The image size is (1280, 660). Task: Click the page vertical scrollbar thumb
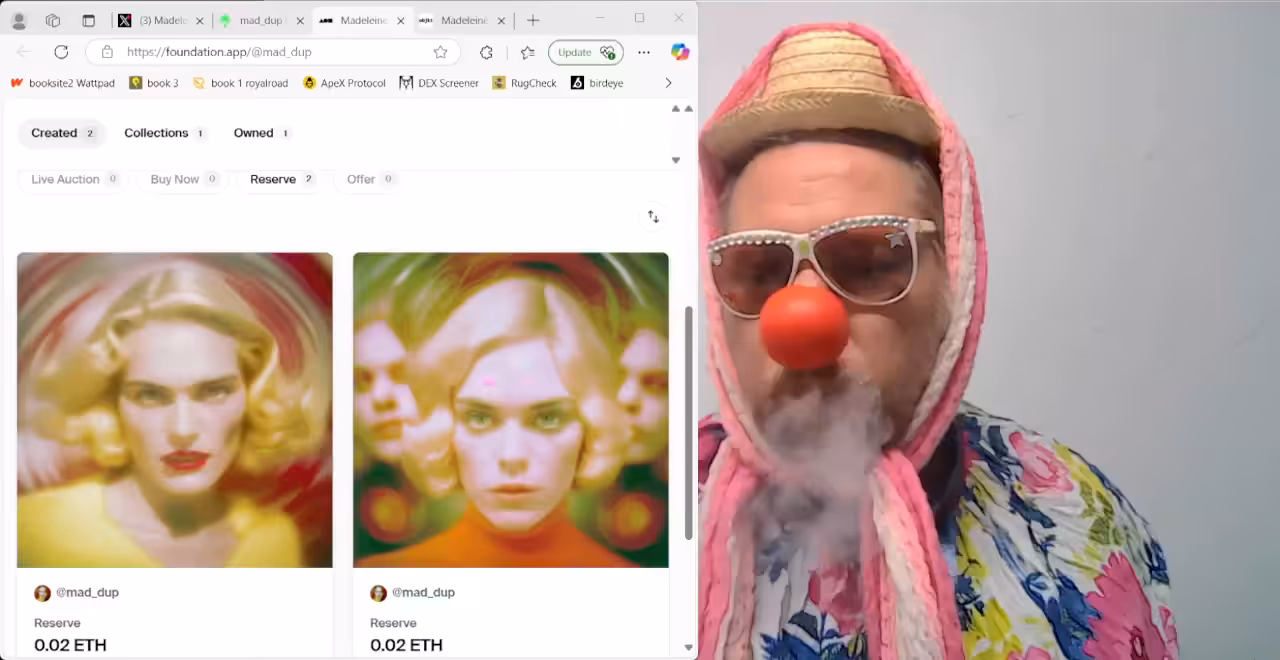click(x=688, y=422)
